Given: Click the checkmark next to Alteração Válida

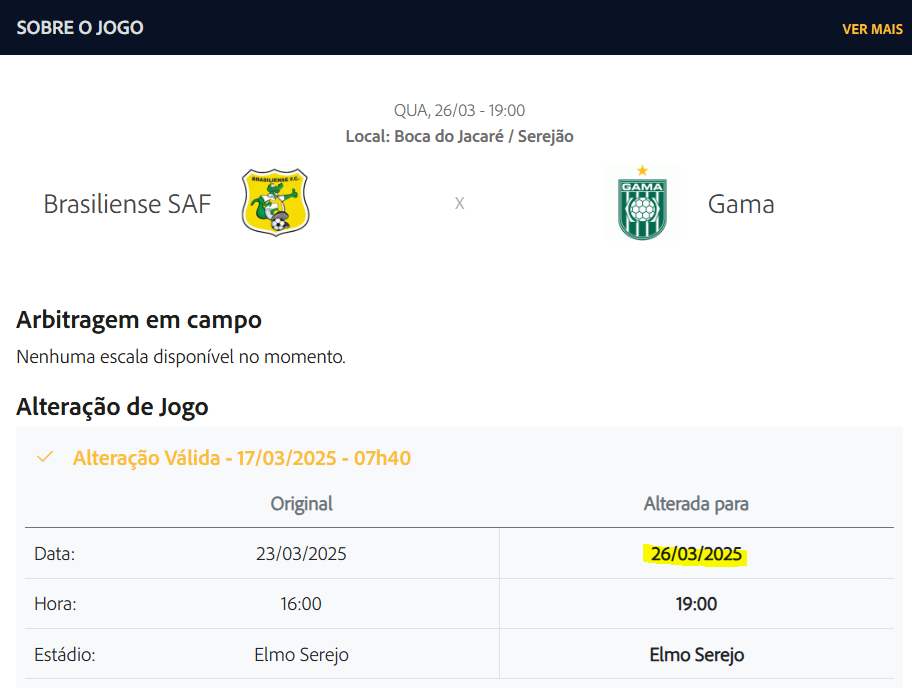Looking at the screenshot, I should coord(44,457).
